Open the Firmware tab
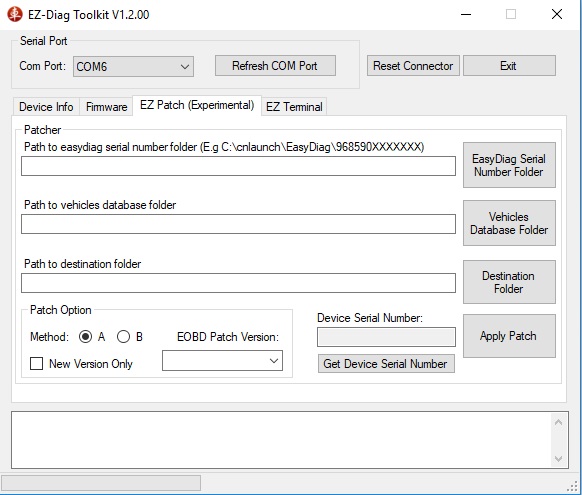Viewport: 582px width, 495px height. coord(107,107)
